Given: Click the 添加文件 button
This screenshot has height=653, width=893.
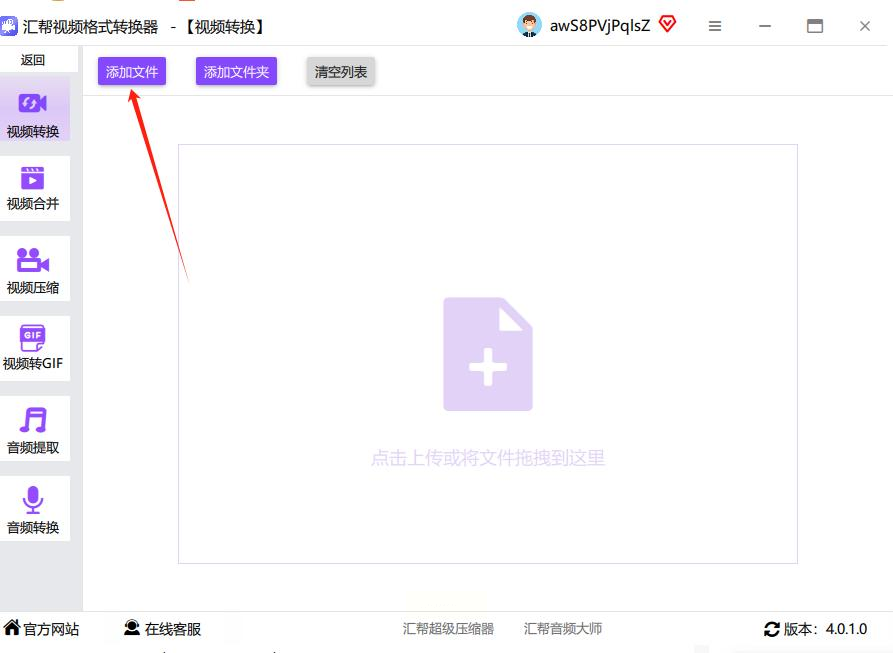Looking at the screenshot, I should pyautogui.click(x=132, y=72).
